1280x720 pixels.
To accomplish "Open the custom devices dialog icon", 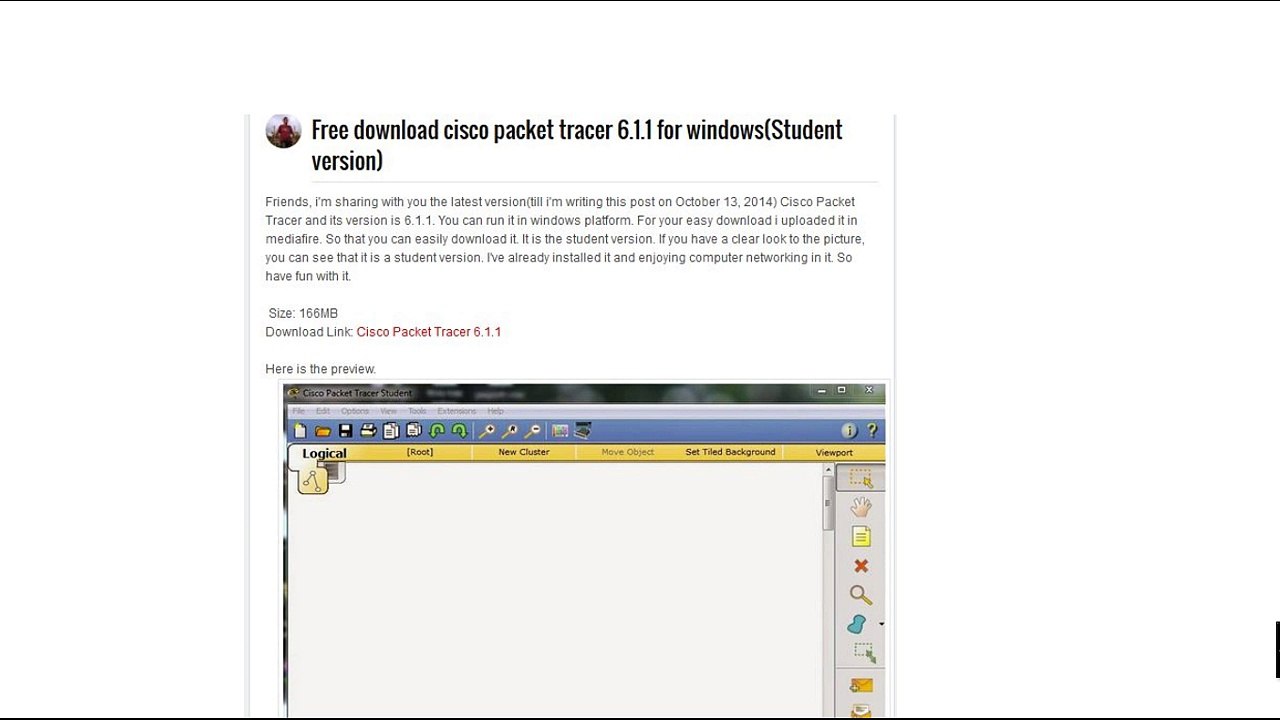I will [x=583, y=431].
